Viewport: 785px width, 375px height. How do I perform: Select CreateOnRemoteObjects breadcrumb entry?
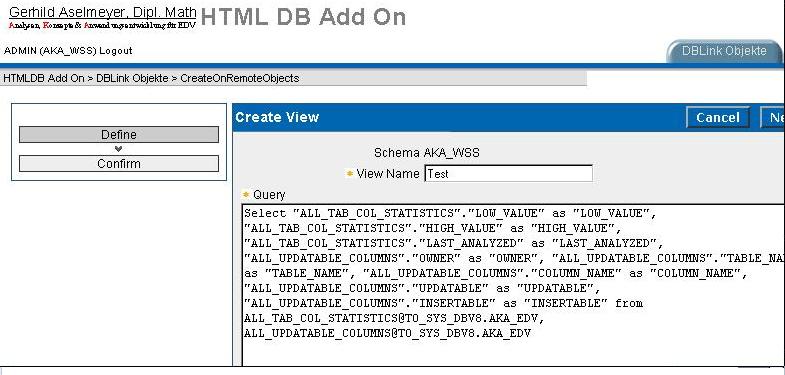[x=240, y=78]
